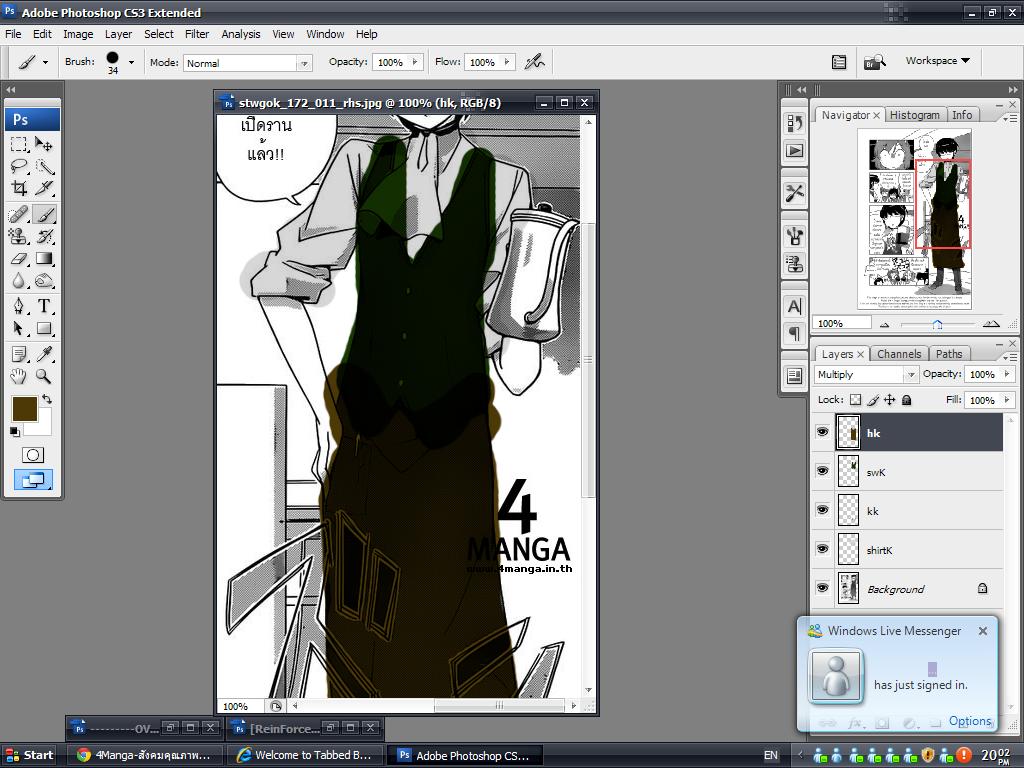
Task: Switch to the Paths tab
Action: click(x=948, y=354)
